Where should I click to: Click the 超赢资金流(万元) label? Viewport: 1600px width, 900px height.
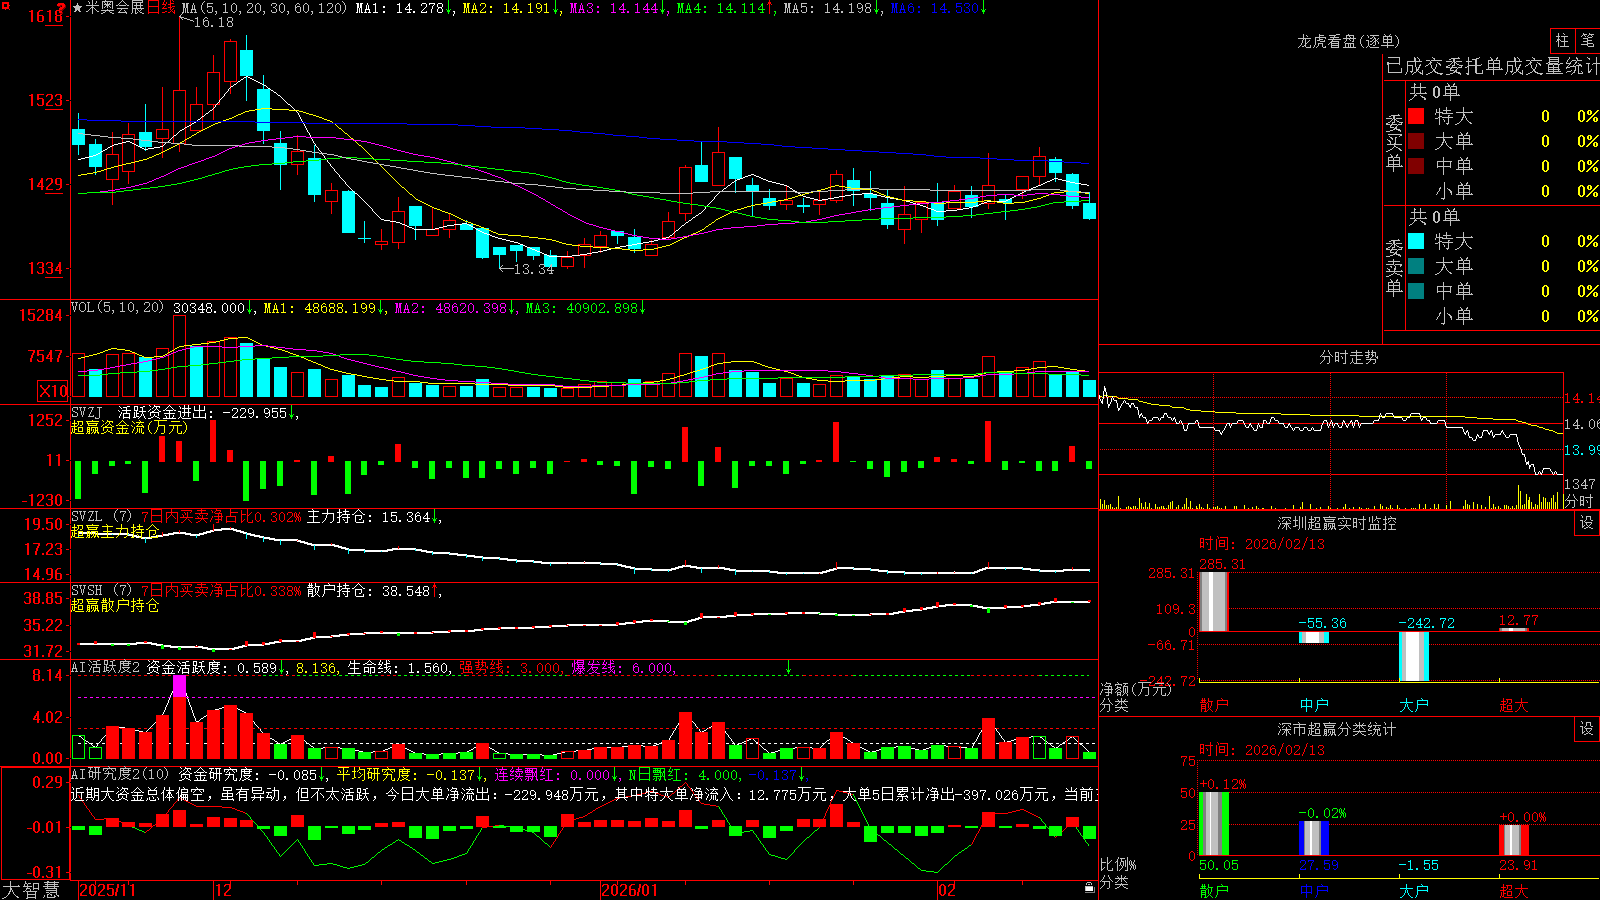click(129, 427)
